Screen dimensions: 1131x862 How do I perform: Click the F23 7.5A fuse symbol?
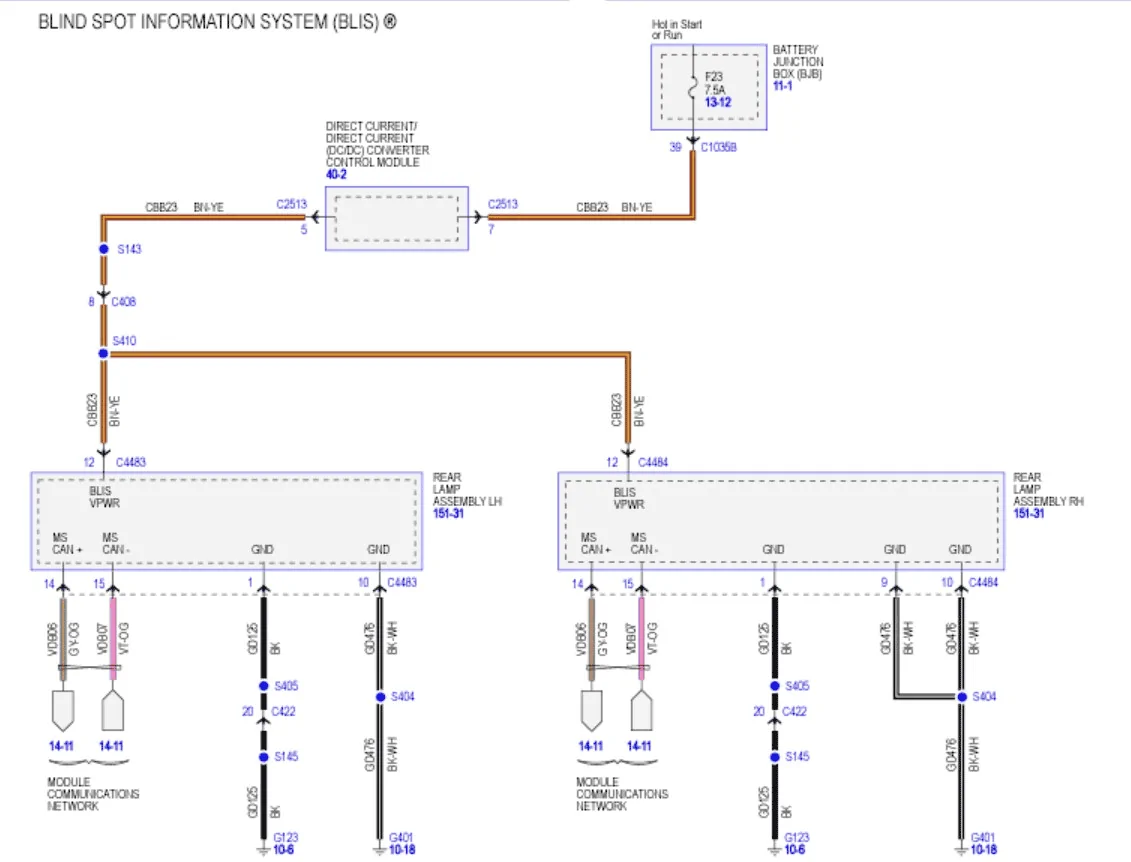[693, 88]
